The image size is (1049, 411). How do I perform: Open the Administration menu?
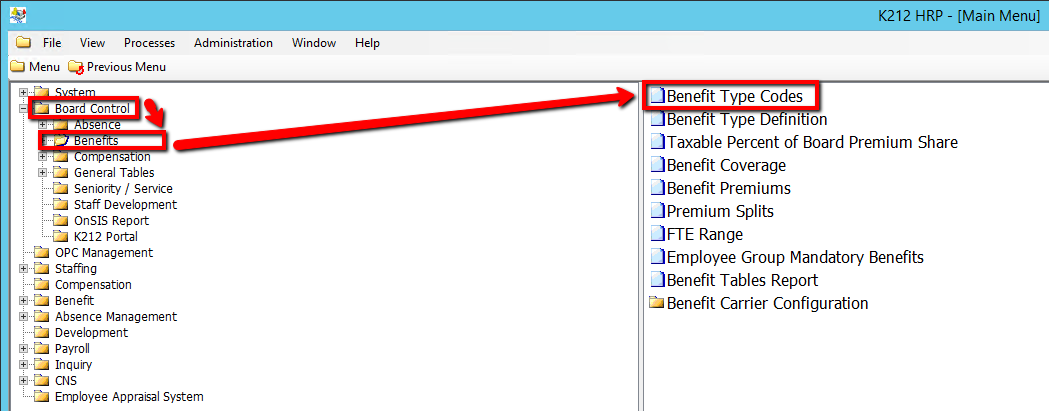pos(233,43)
